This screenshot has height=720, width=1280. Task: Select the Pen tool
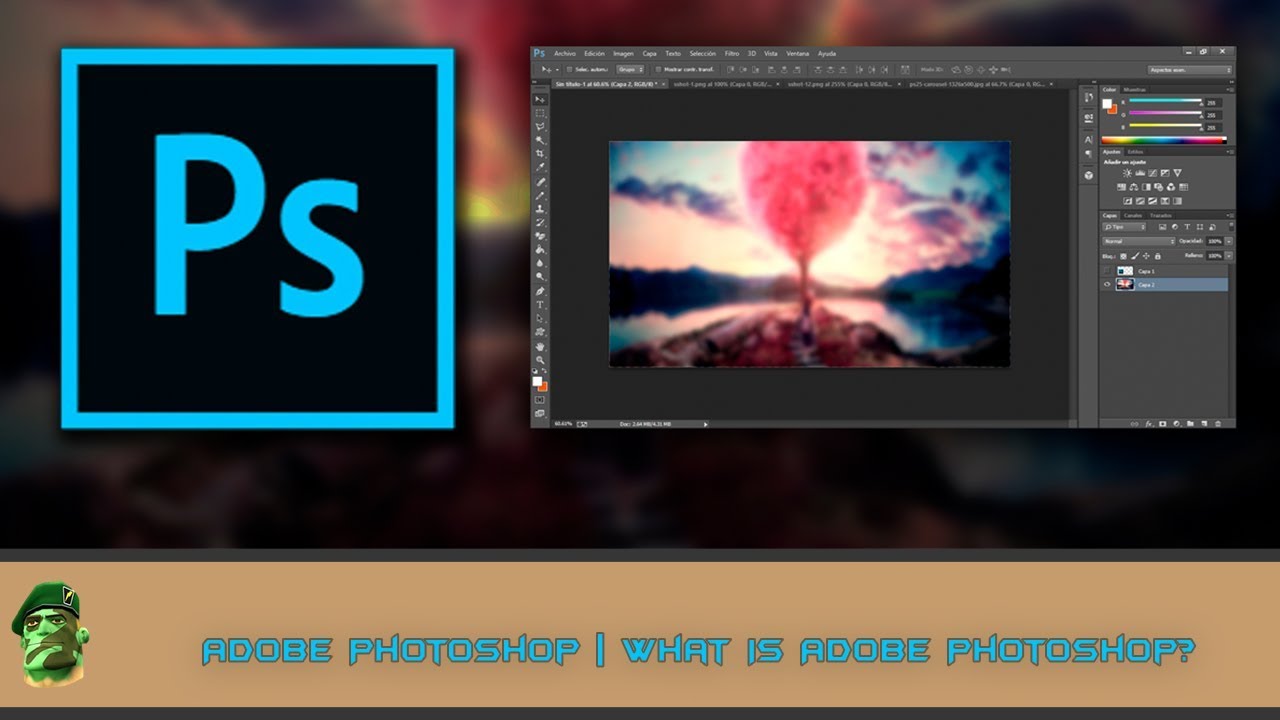pyautogui.click(x=540, y=290)
